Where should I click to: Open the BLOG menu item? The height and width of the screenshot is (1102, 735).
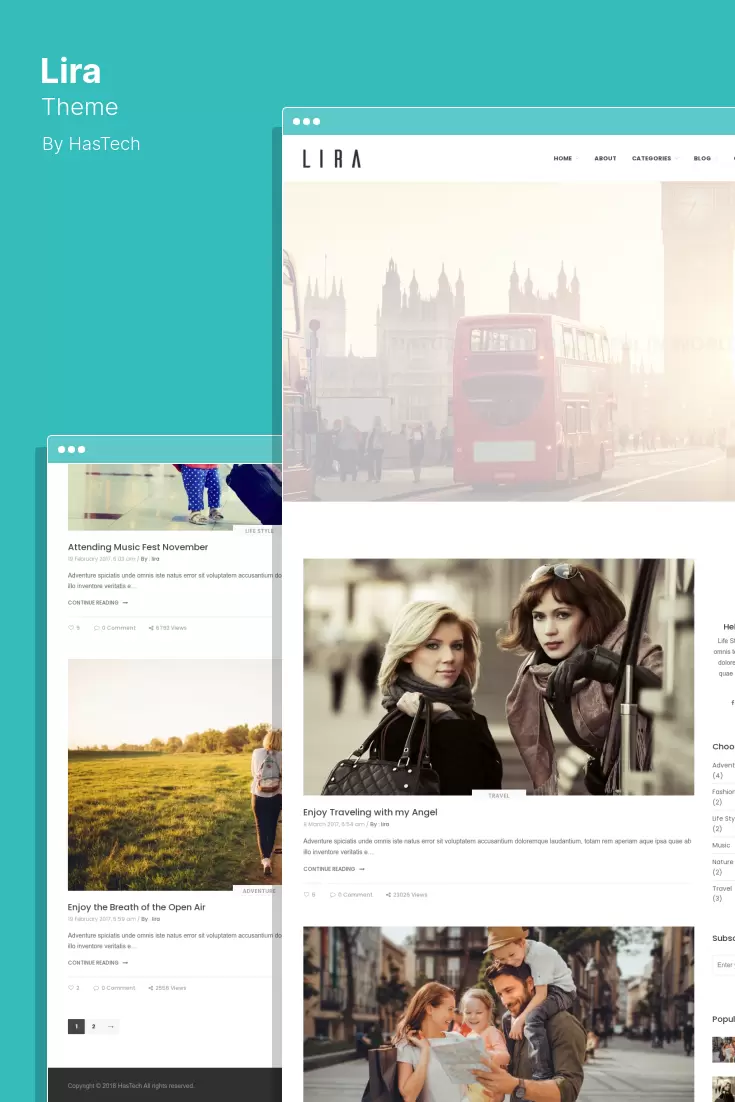pyautogui.click(x=702, y=159)
